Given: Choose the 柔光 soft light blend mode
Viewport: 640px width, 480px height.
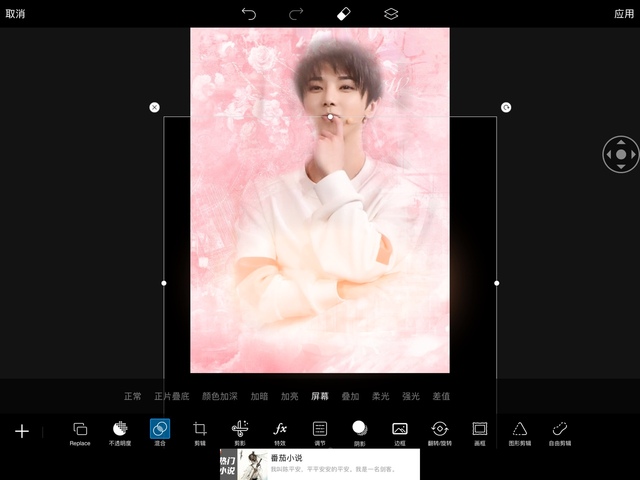Looking at the screenshot, I should (x=381, y=396).
